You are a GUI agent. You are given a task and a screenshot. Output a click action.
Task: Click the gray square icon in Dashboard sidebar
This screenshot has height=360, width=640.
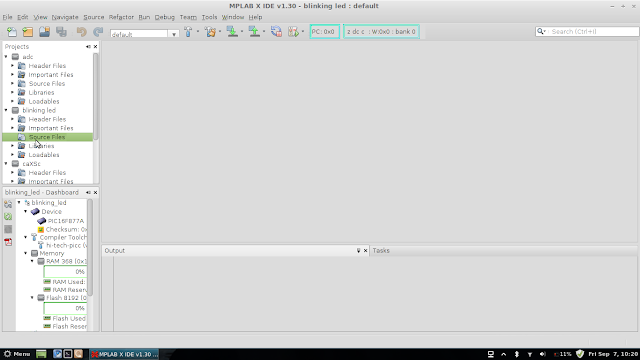click(8, 229)
